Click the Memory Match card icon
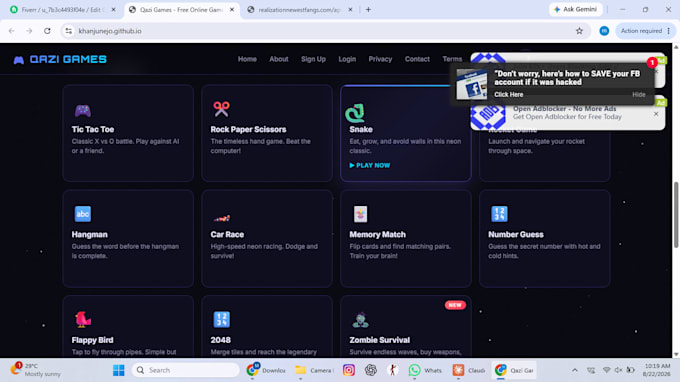Viewport: 680px width, 382px height. coord(360,214)
